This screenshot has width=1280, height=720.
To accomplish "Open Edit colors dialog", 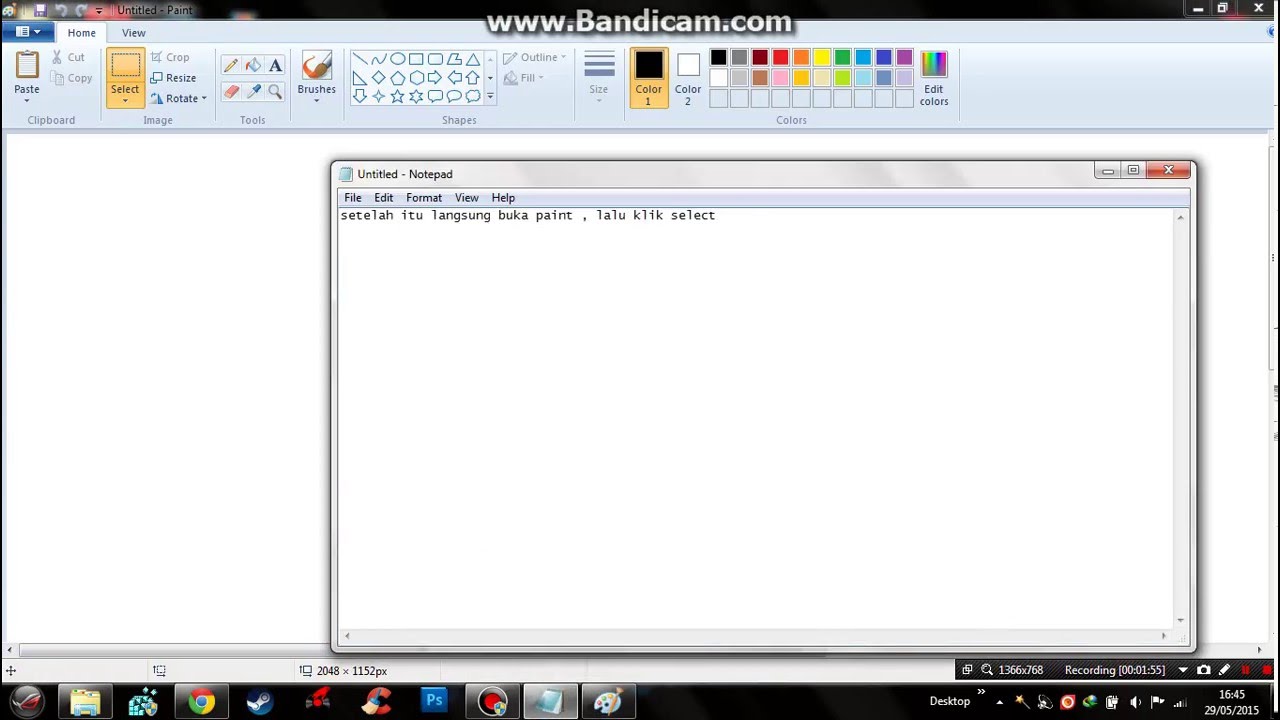I will click(x=933, y=78).
